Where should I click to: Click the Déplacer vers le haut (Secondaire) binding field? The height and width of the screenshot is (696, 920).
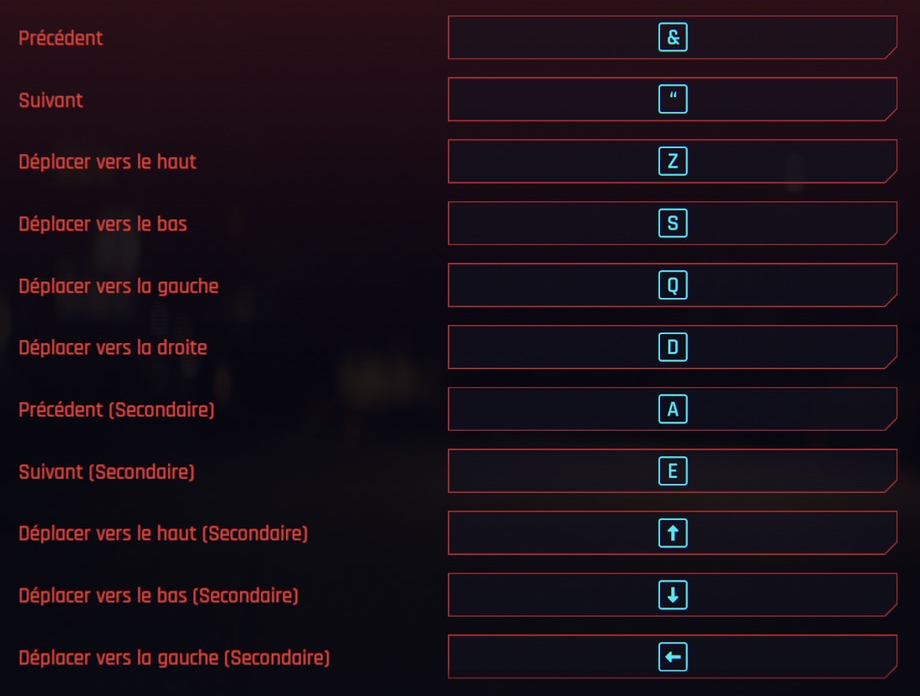(672, 533)
